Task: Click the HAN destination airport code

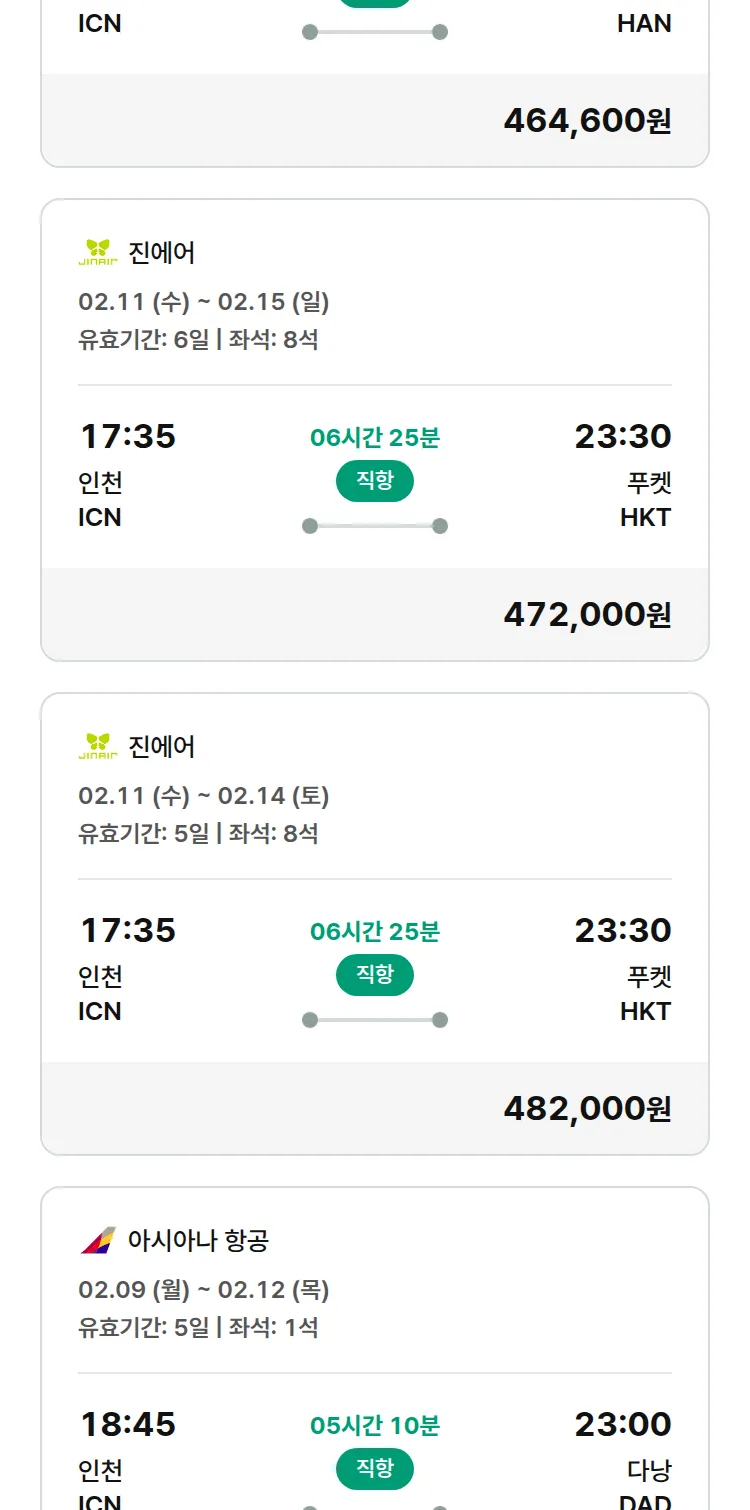Action: pyautogui.click(x=644, y=23)
